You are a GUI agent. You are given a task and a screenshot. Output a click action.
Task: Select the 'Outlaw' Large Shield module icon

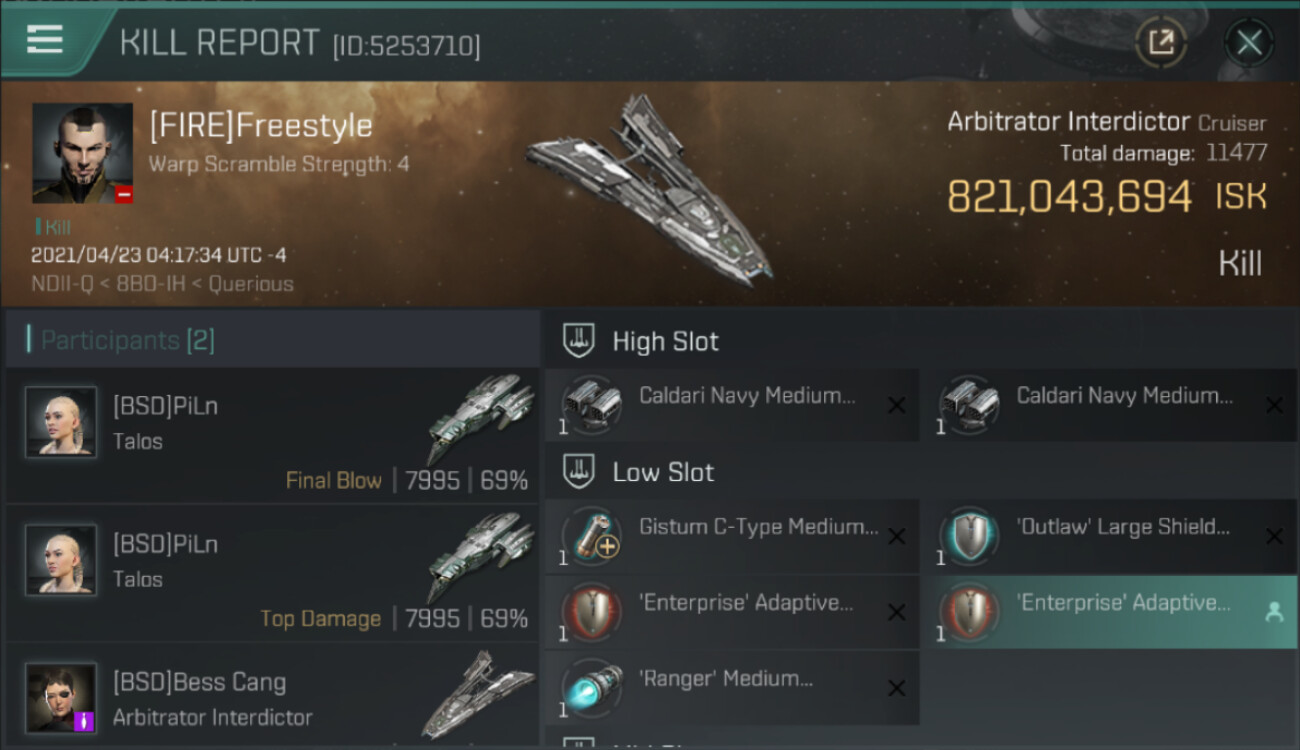(969, 536)
